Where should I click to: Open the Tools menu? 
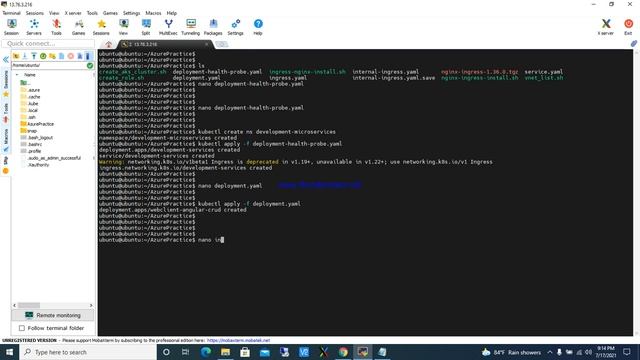click(92, 13)
